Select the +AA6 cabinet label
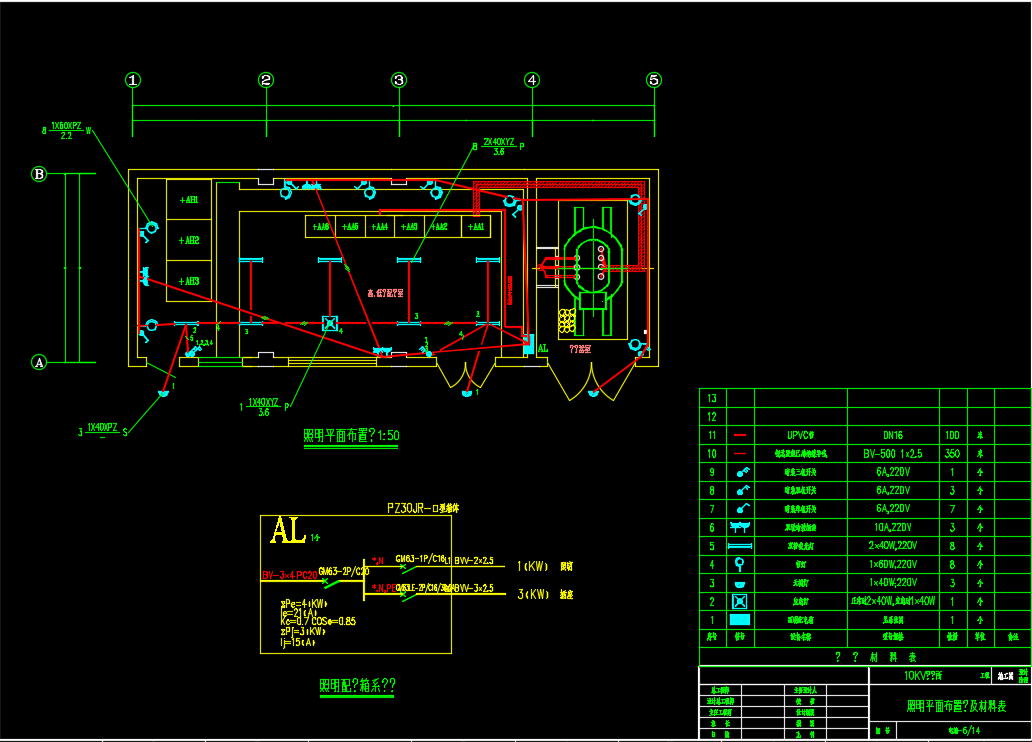This screenshot has width=1032, height=742. [x=321, y=226]
